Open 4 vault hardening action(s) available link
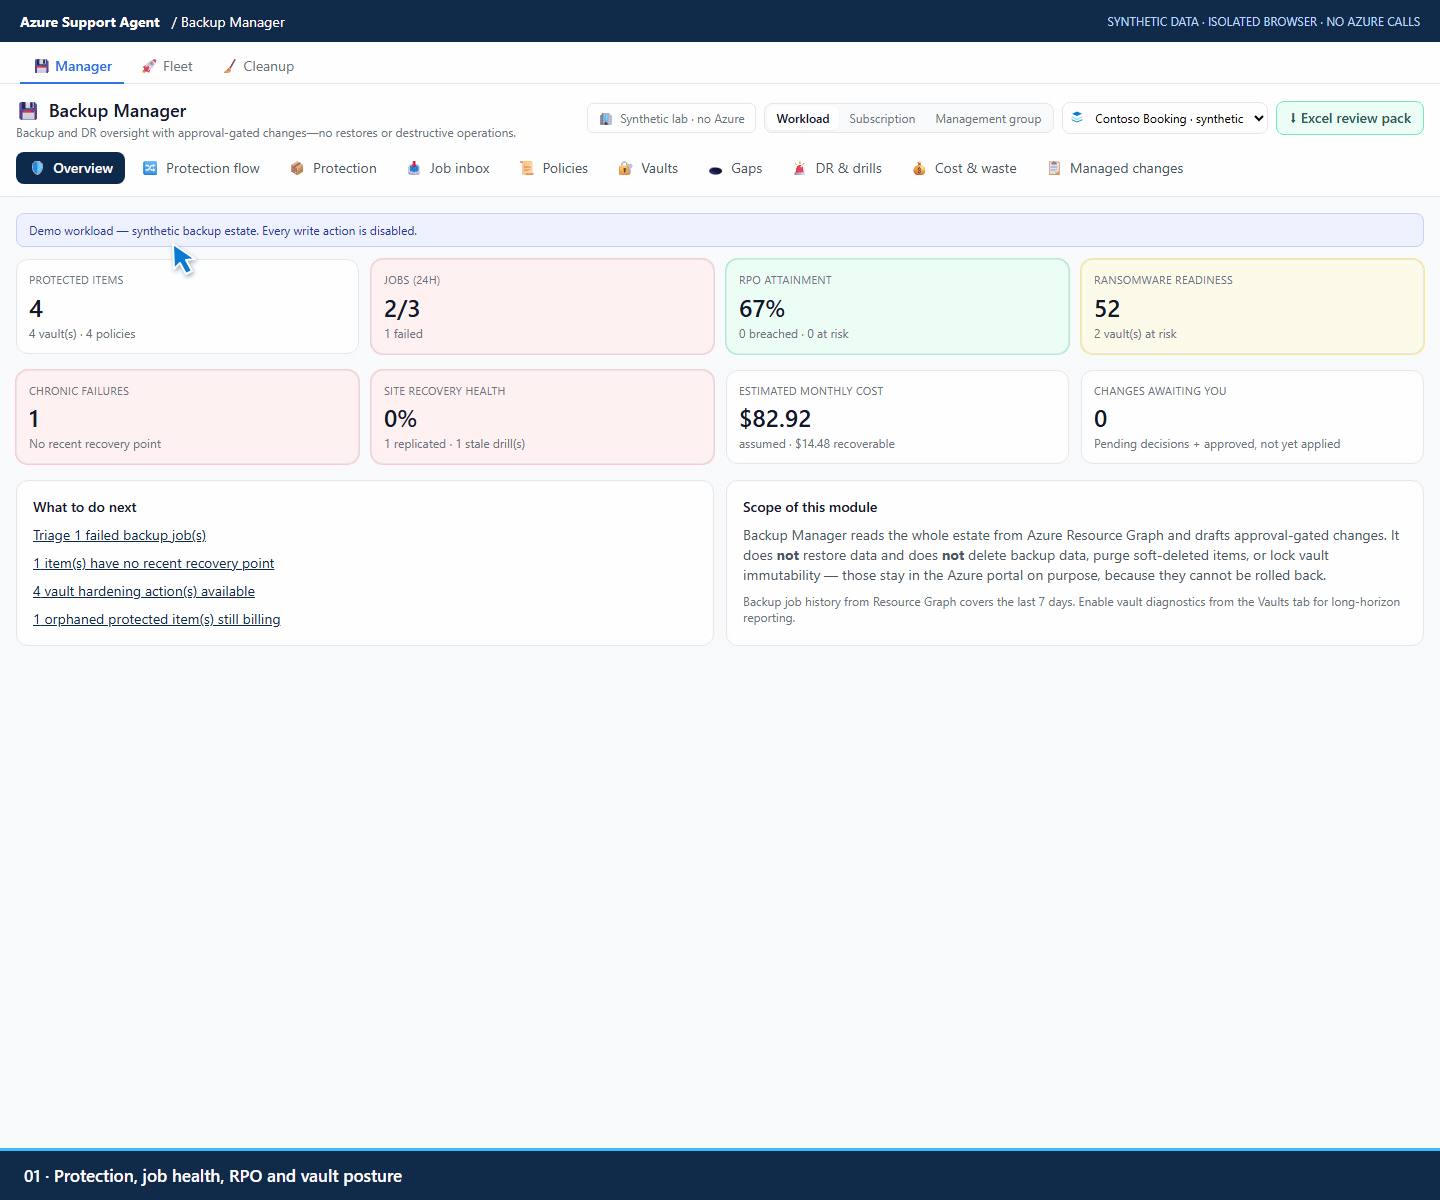Image resolution: width=1440 pixels, height=1200 pixels. (144, 591)
